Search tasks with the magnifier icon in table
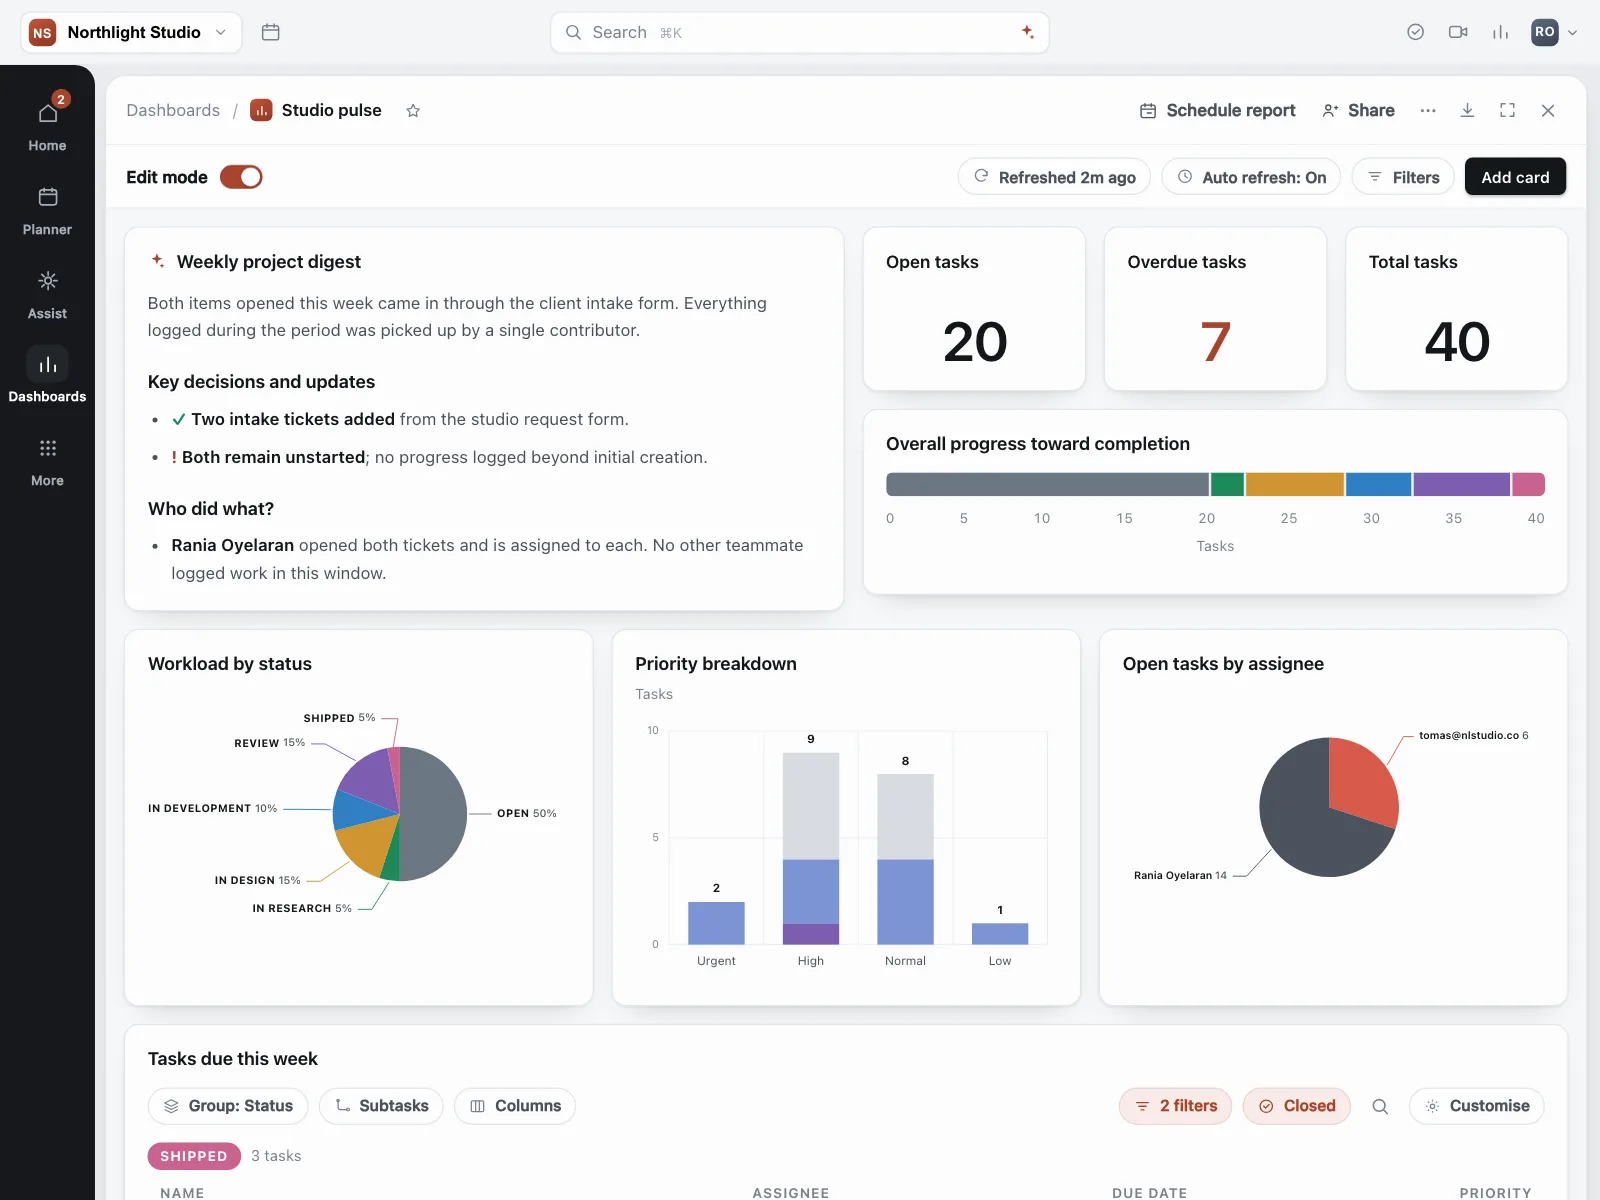The width and height of the screenshot is (1600, 1200). pyautogui.click(x=1380, y=1106)
